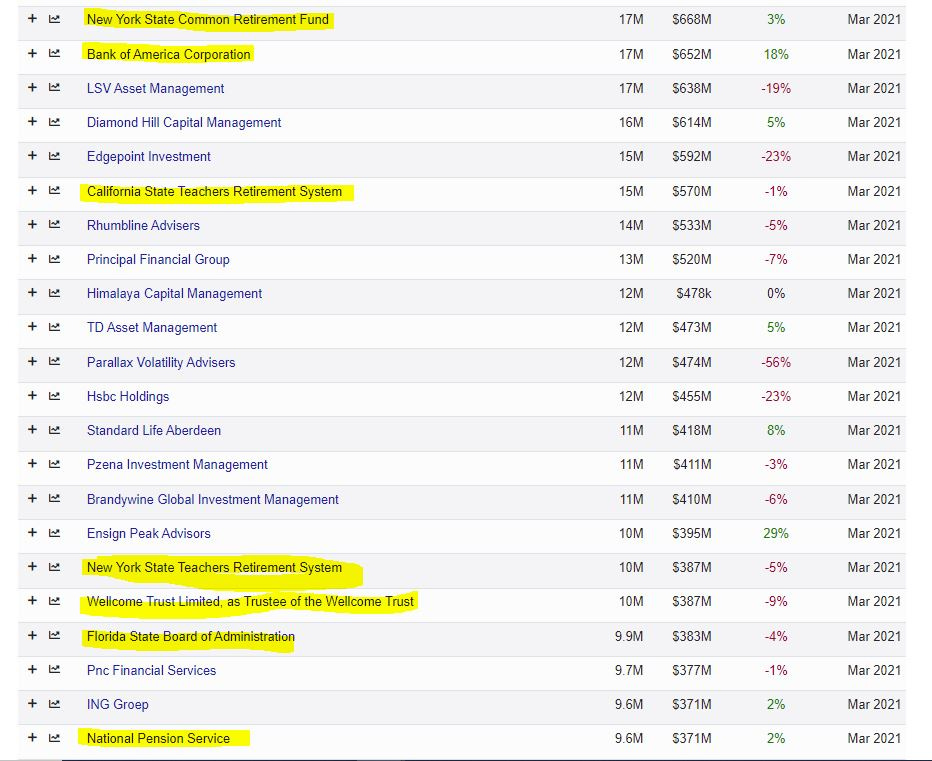Expand the Bank of America Corporation row
The height and width of the screenshot is (761, 932).
coord(32,54)
